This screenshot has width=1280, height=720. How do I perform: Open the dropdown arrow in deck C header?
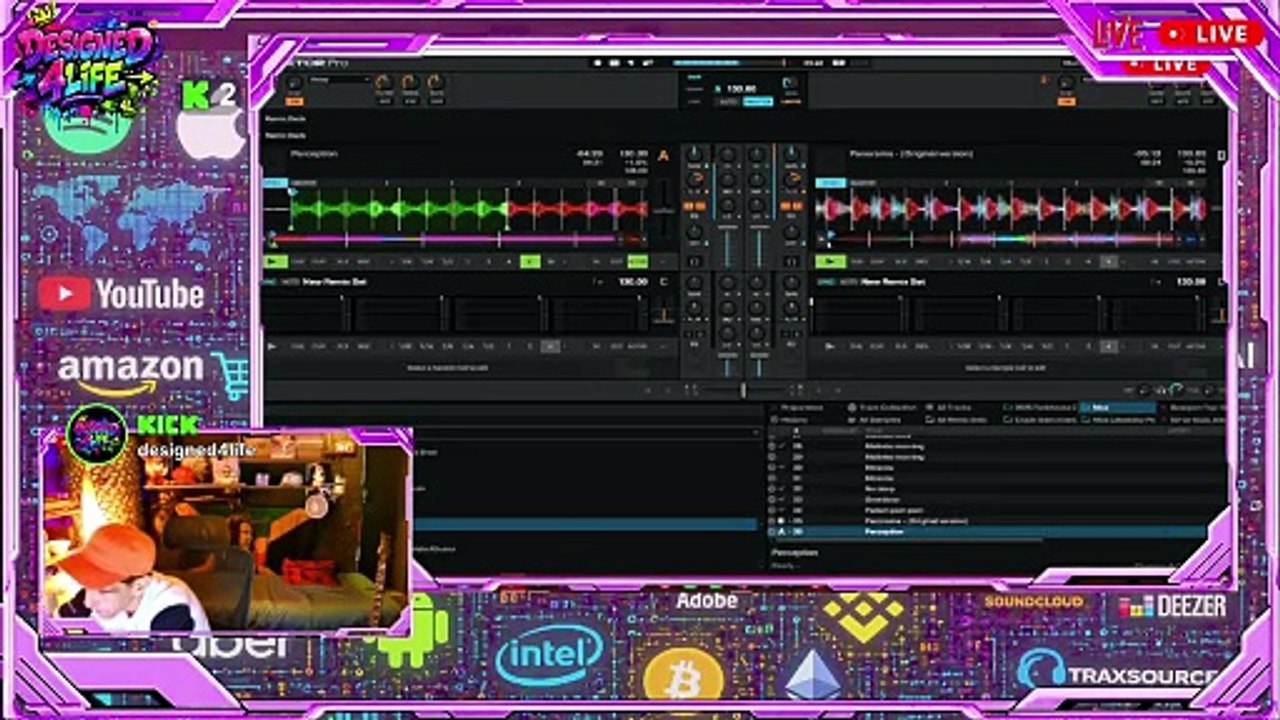click(x=598, y=281)
